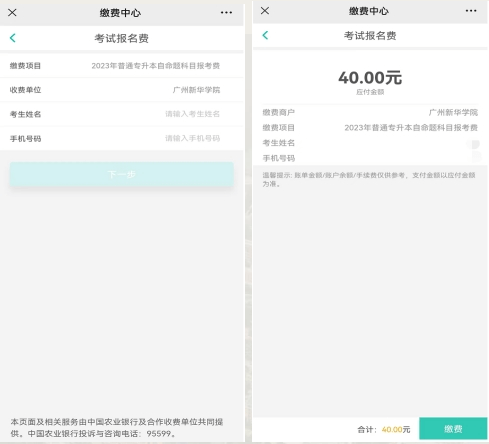Screen dimensions: 489x444
Task: Click the 考试报名费 title on right screen
Action: [370, 36]
